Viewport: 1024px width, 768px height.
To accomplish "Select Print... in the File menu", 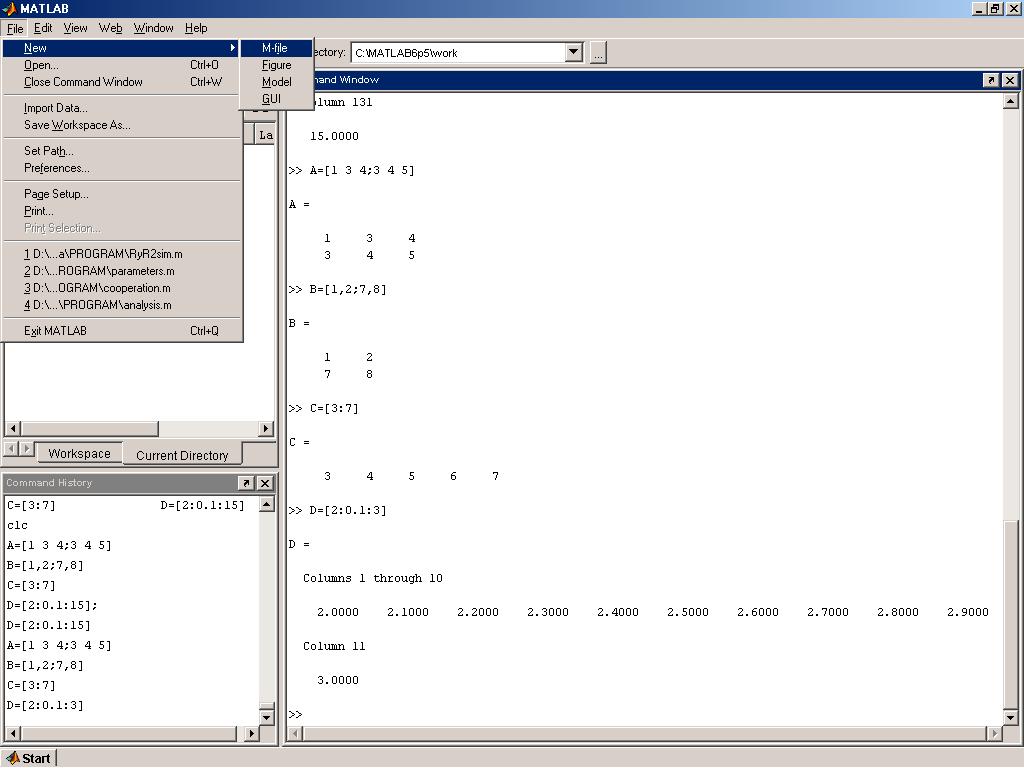I will coord(121,211).
